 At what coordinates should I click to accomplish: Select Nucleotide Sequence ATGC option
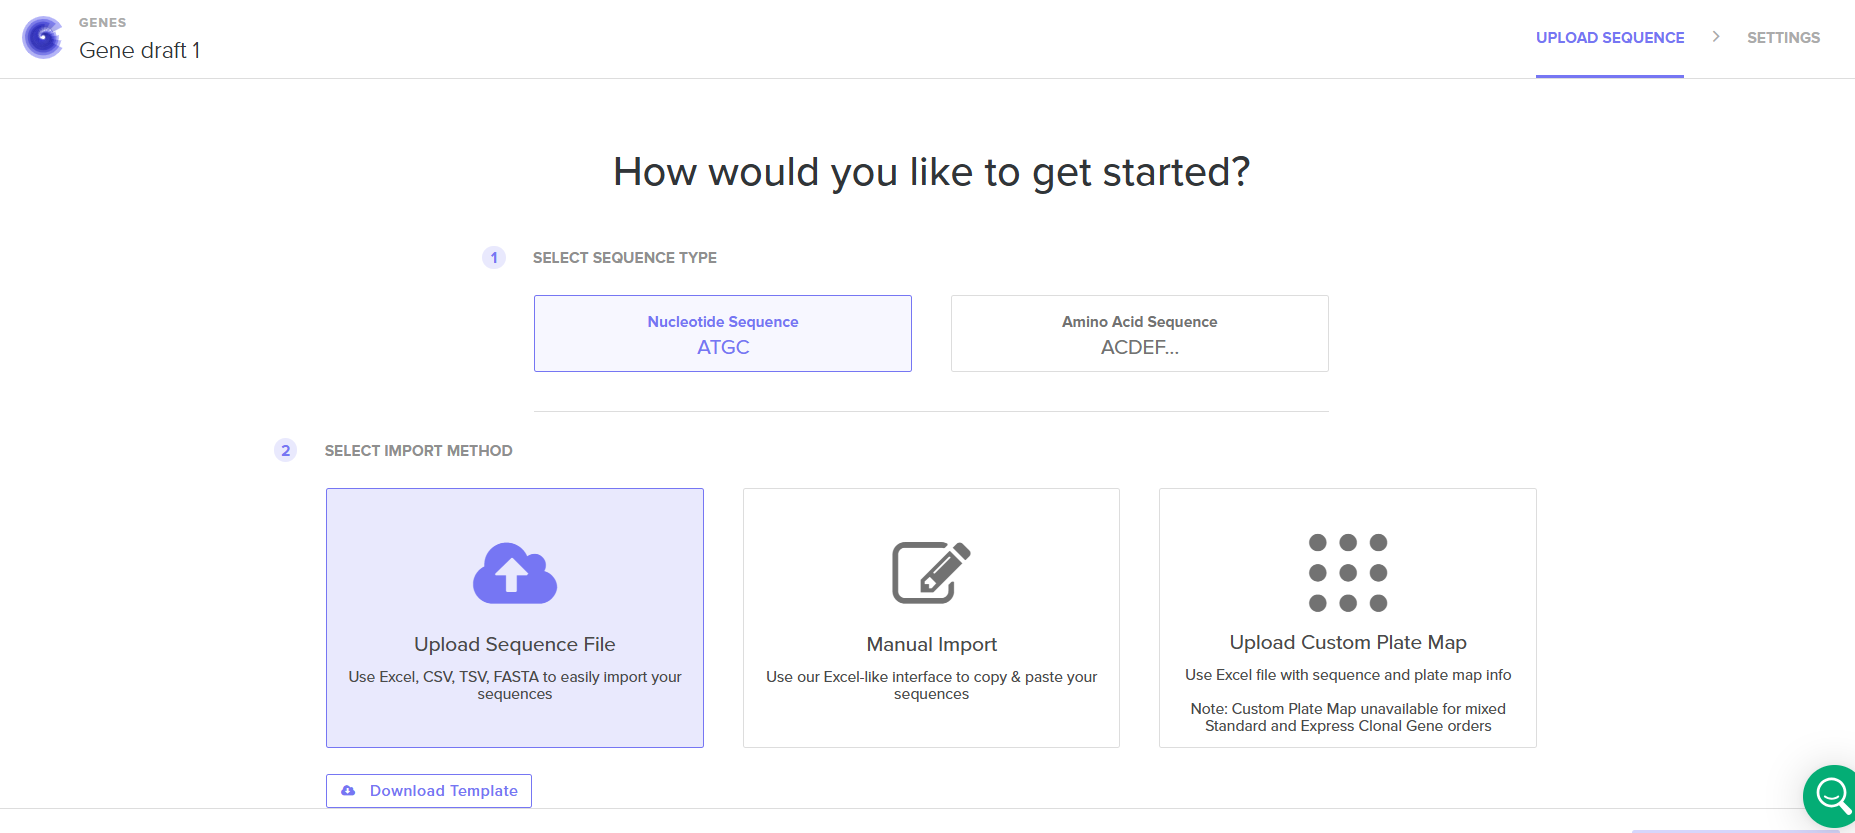(x=722, y=334)
